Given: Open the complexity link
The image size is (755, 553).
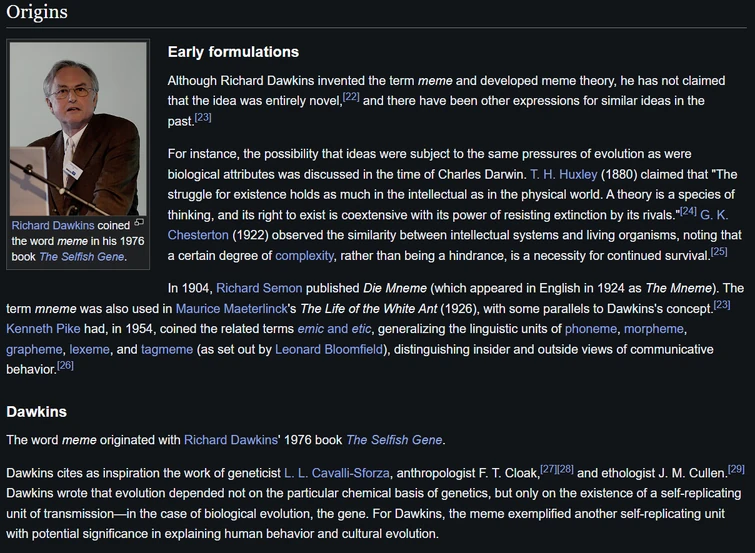Looking at the screenshot, I should coord(304,255).
